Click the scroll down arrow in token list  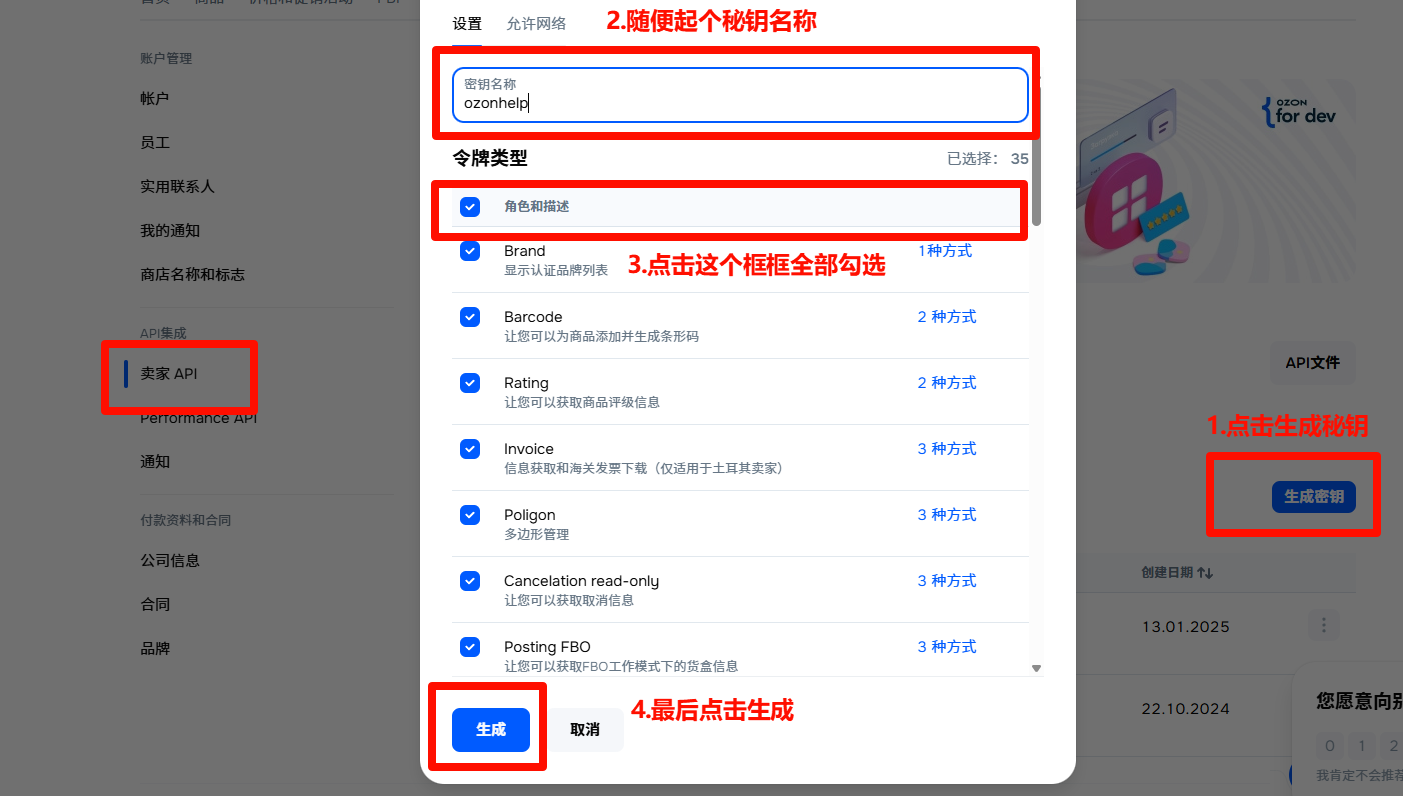click(1036, 668)
